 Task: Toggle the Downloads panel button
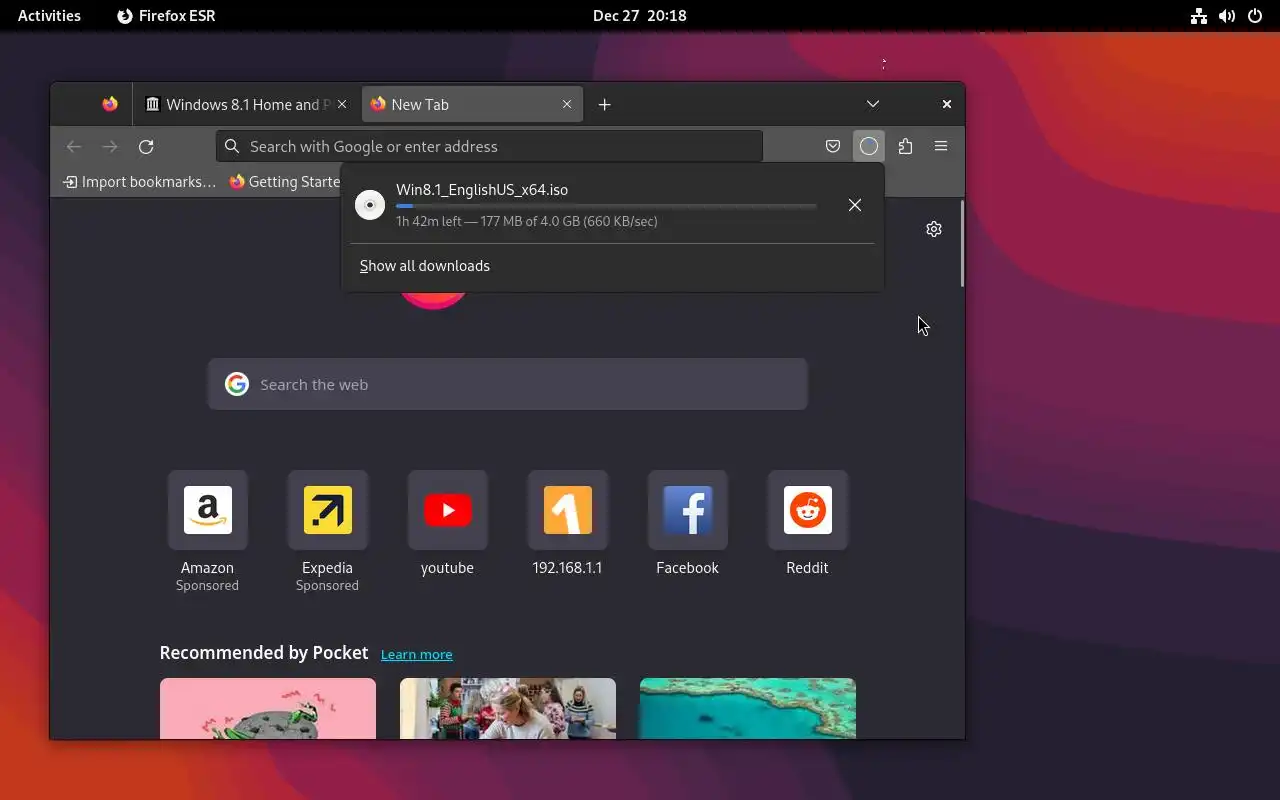(869, 146)
